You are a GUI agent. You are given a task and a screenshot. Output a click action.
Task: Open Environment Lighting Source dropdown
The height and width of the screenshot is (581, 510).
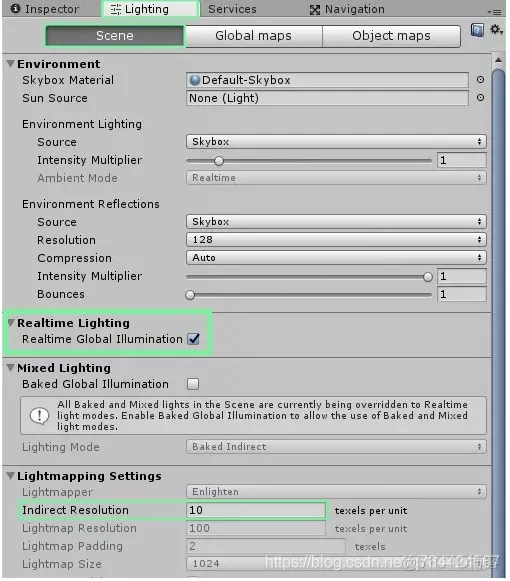click(336, 142)
